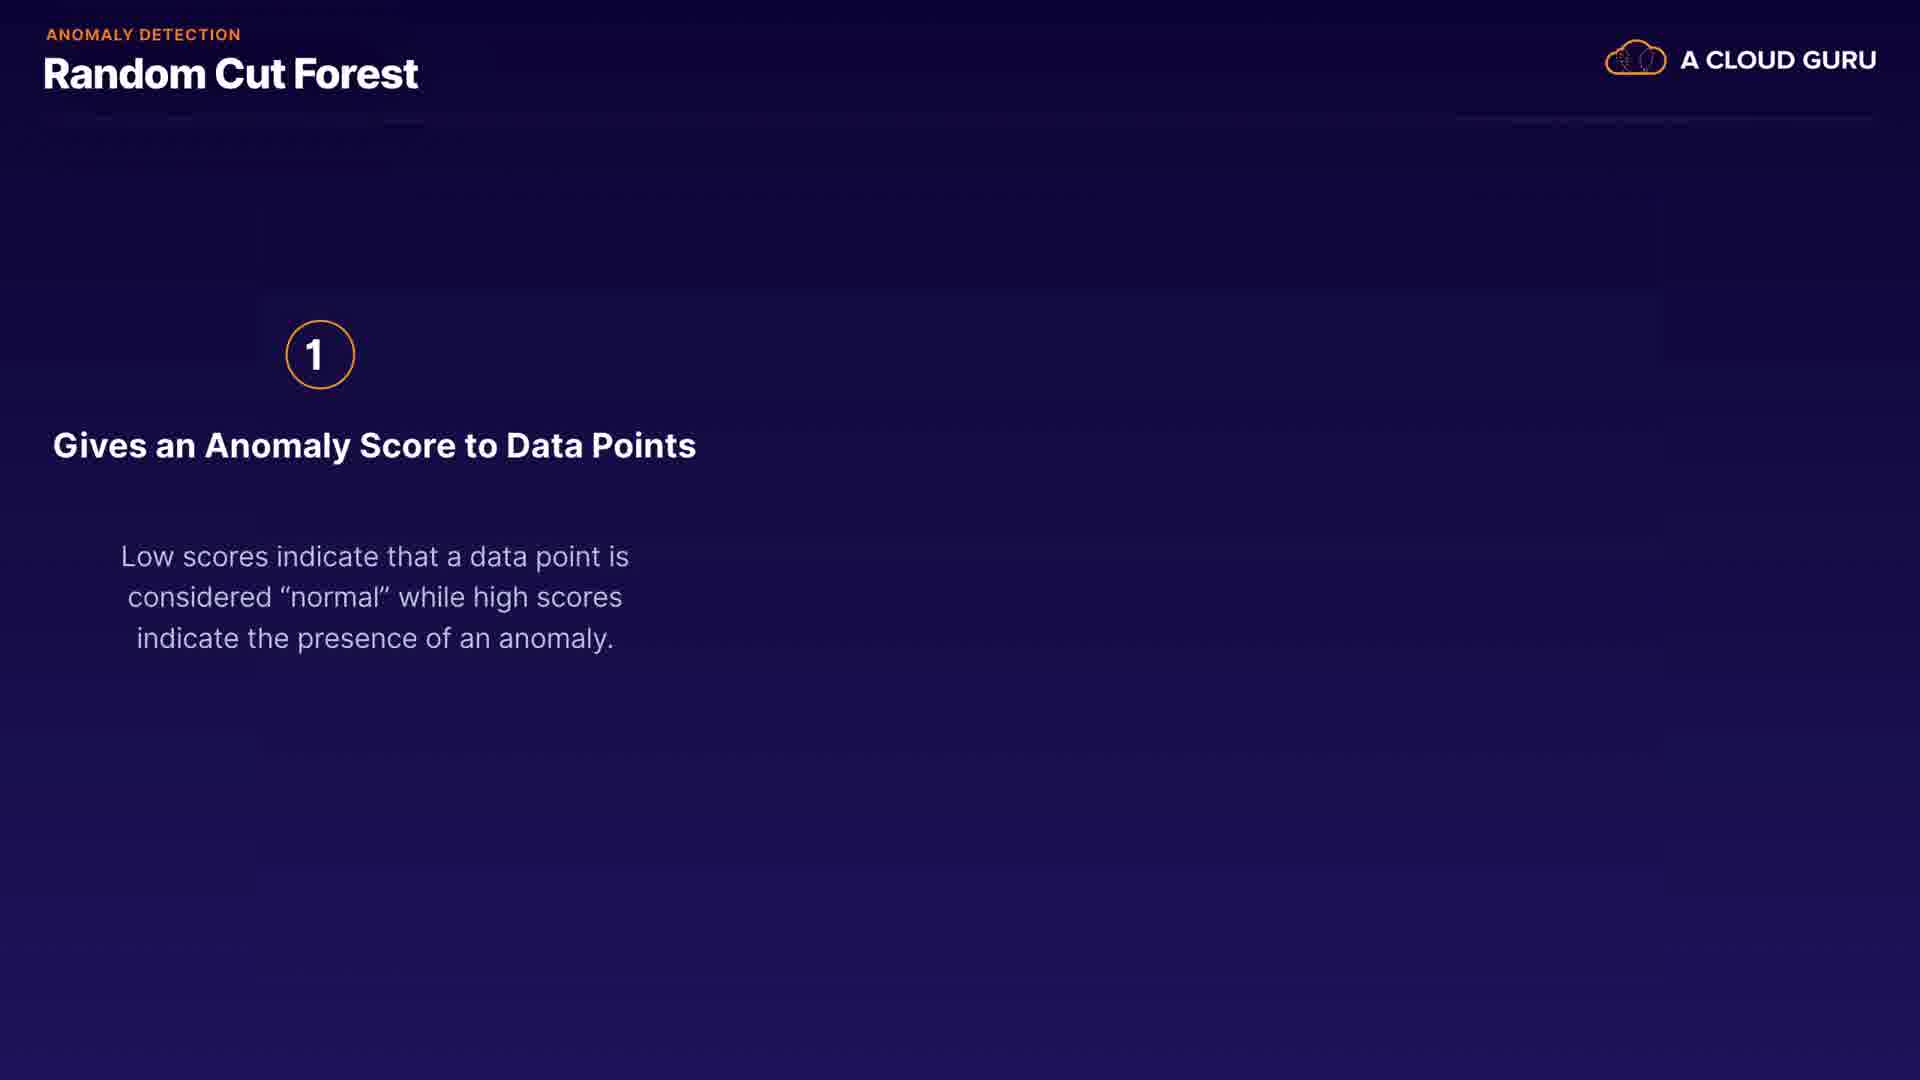Click the word CLOUD in the brand name

pos(1751,60)
